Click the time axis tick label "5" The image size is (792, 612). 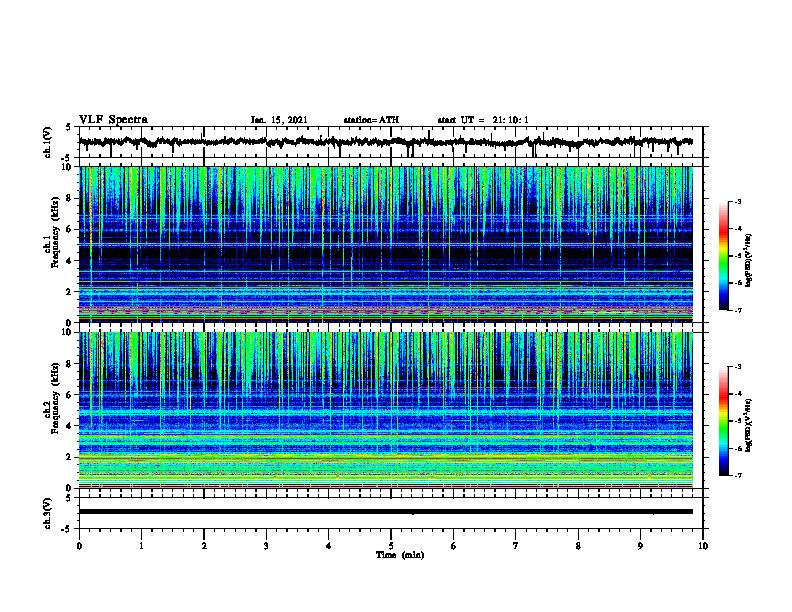(x=391, y=546)
